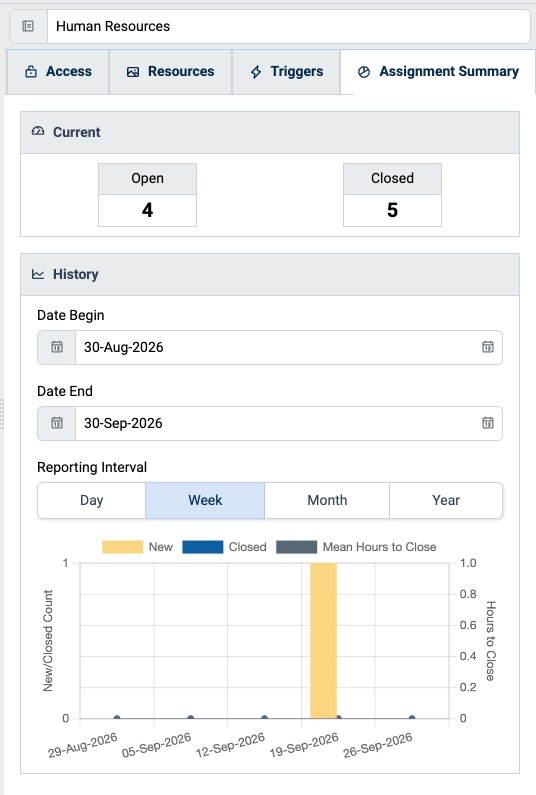
Task: Click the image icon on Resources tab
Action: pos(133,72)
